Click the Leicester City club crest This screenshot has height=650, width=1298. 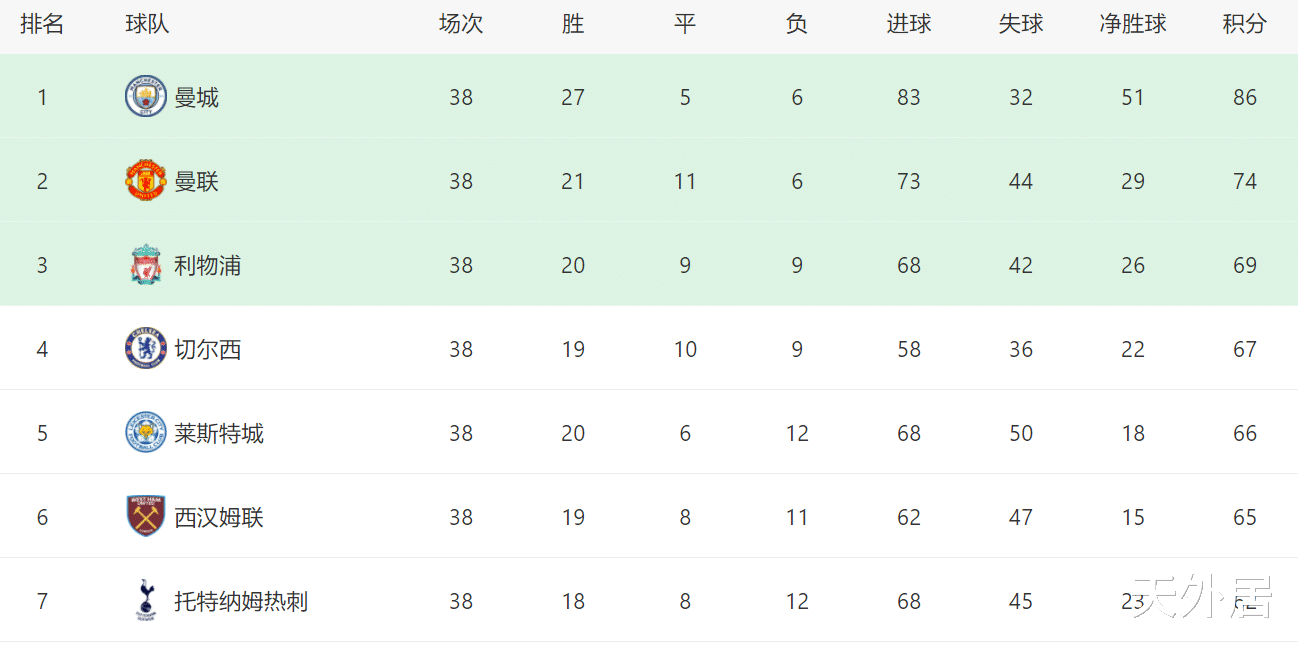(x=146, y=433)
